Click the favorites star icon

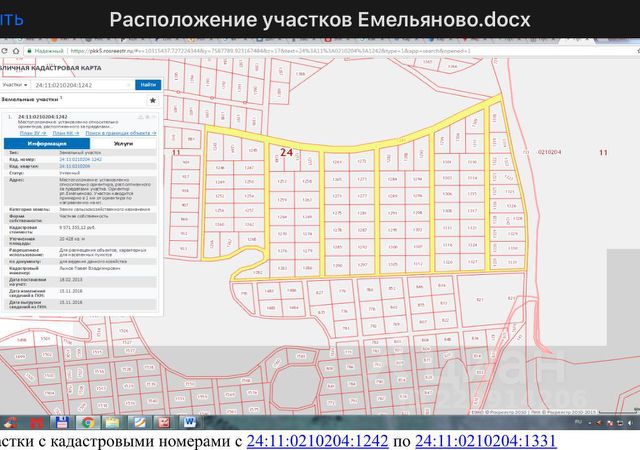tap(152, 100)
